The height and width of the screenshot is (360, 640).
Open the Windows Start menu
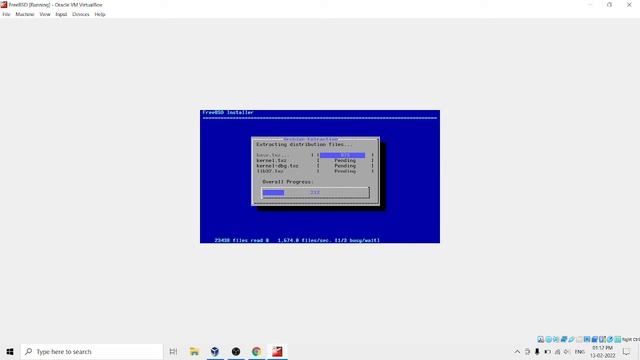tap(10, 351)
